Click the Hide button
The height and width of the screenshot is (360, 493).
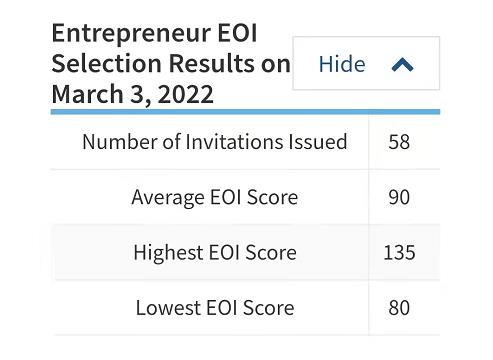(x=366, y=63)
